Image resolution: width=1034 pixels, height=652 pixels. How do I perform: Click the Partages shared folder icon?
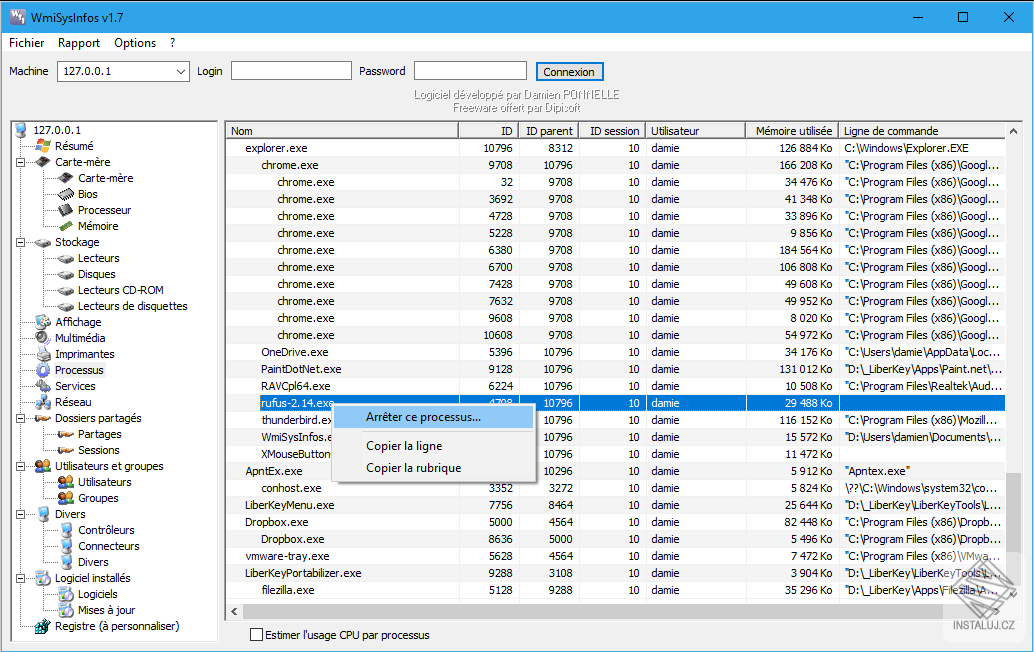66,434
